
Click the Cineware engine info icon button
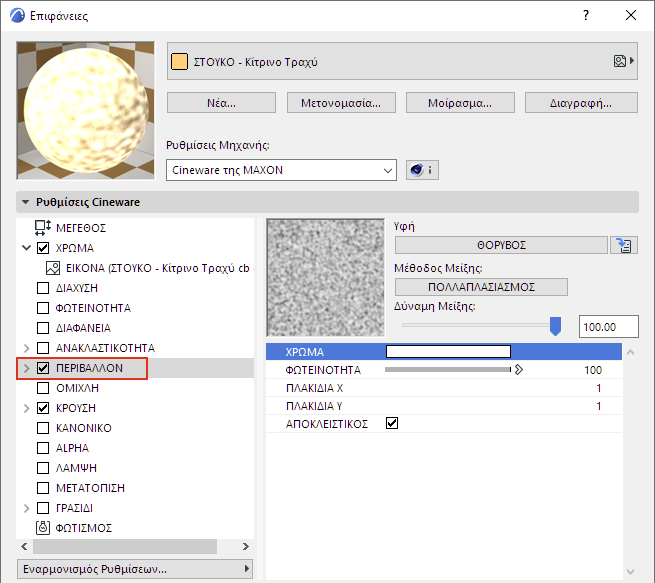(x=422, y=170)
